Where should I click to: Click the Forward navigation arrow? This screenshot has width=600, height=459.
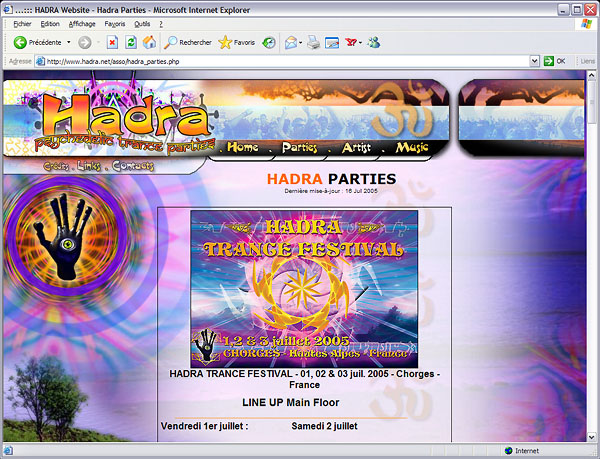point(85,42)
